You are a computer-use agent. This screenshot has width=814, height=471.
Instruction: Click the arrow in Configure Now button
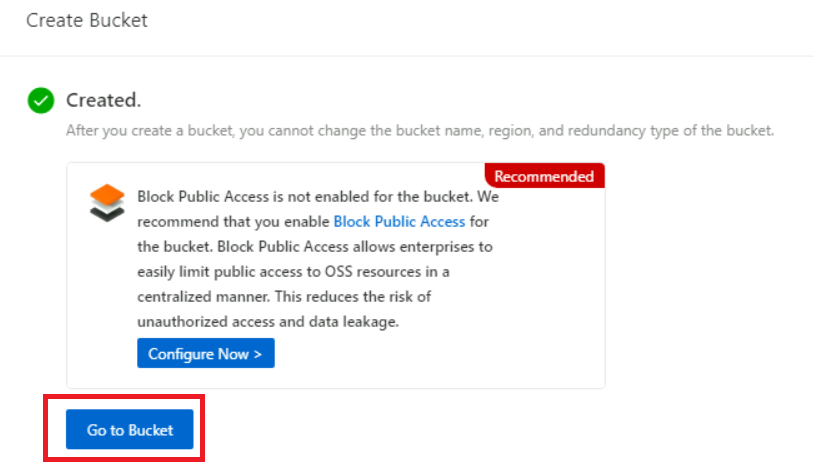pyautogui.click(x=258, y=354)
